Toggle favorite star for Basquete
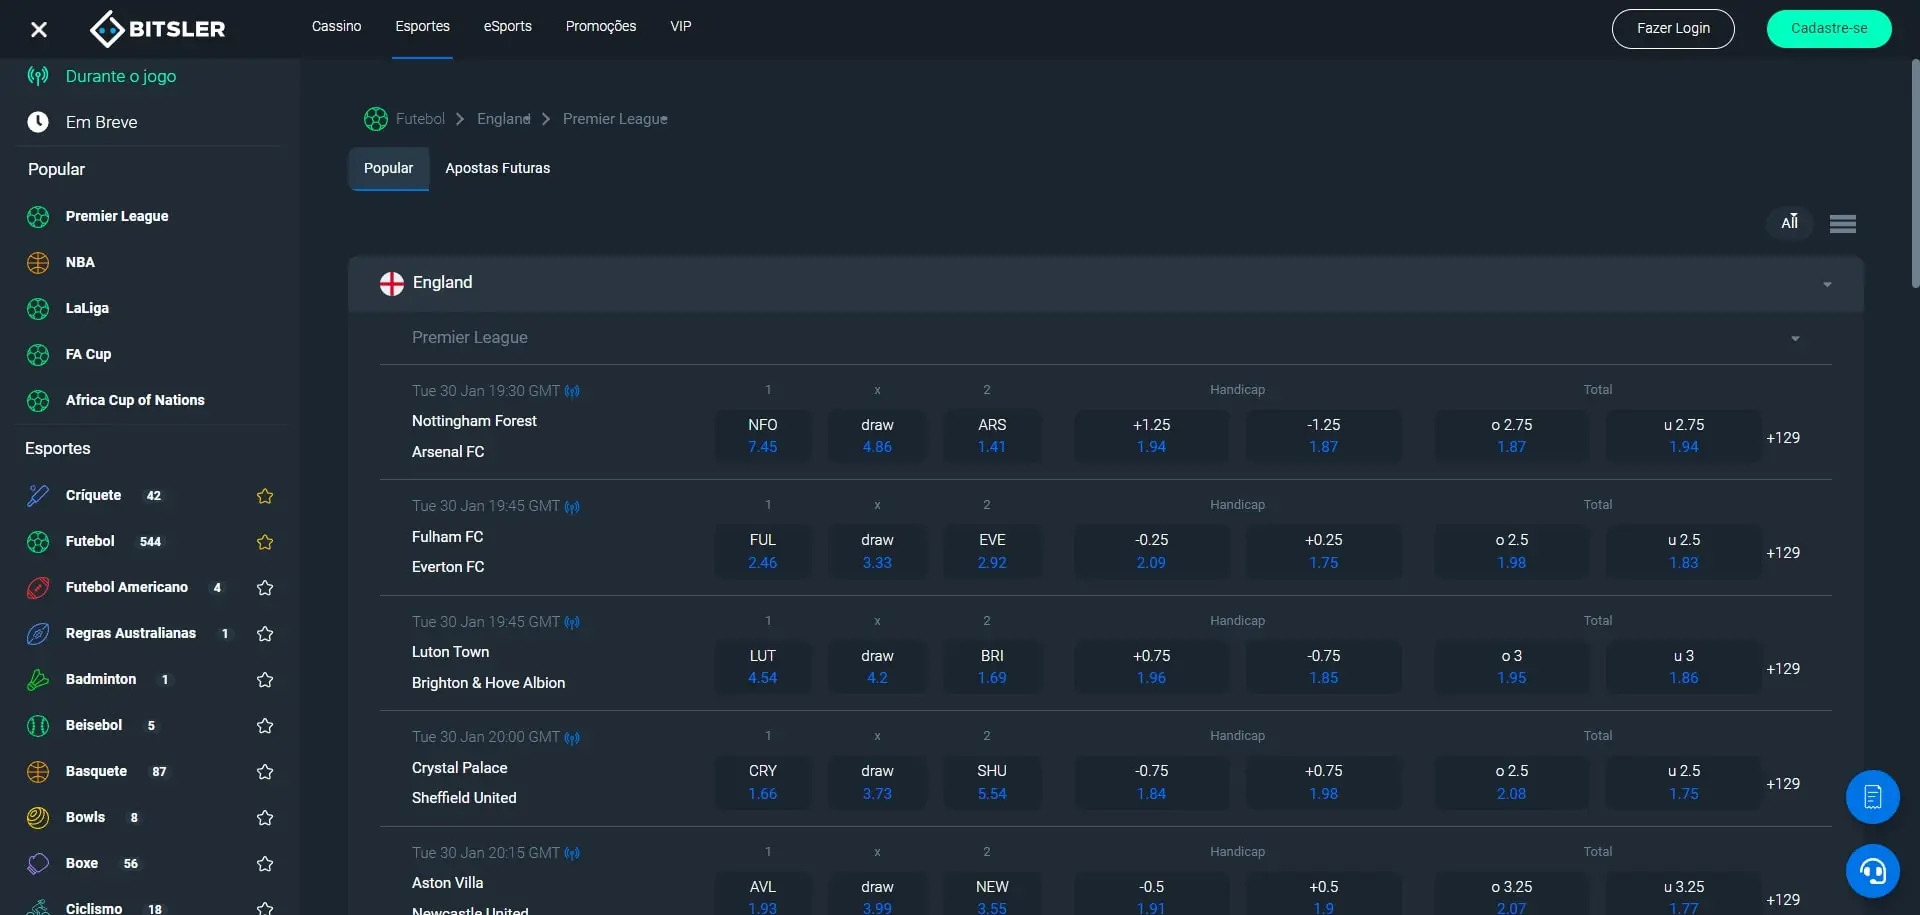The height and width of the screenshot is (915, 1920). [x=265, y=772]
